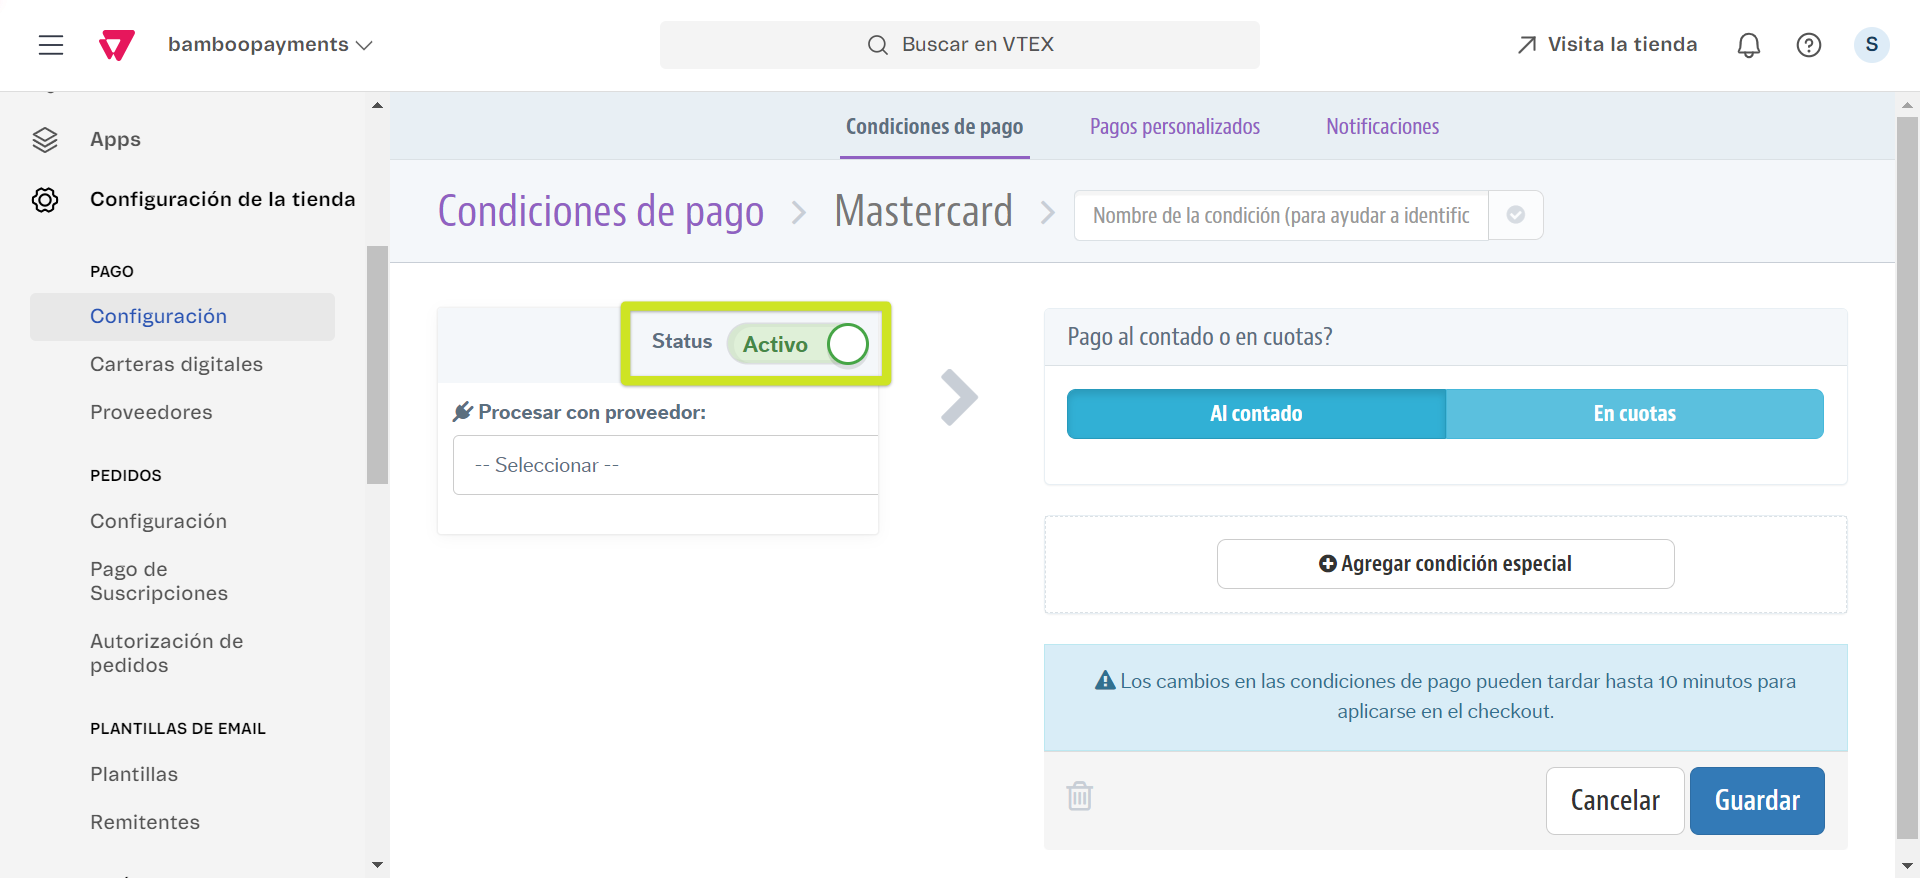Click the Apps layers icon
Viewport: 1920px width, 878px height.
tap(45, 140)
